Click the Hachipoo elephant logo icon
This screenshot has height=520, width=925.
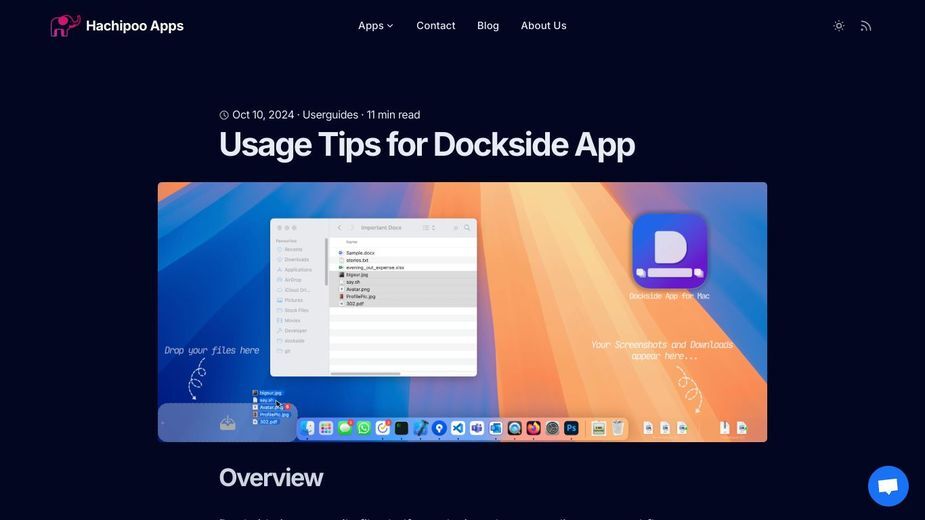click(x=65, y=25)
